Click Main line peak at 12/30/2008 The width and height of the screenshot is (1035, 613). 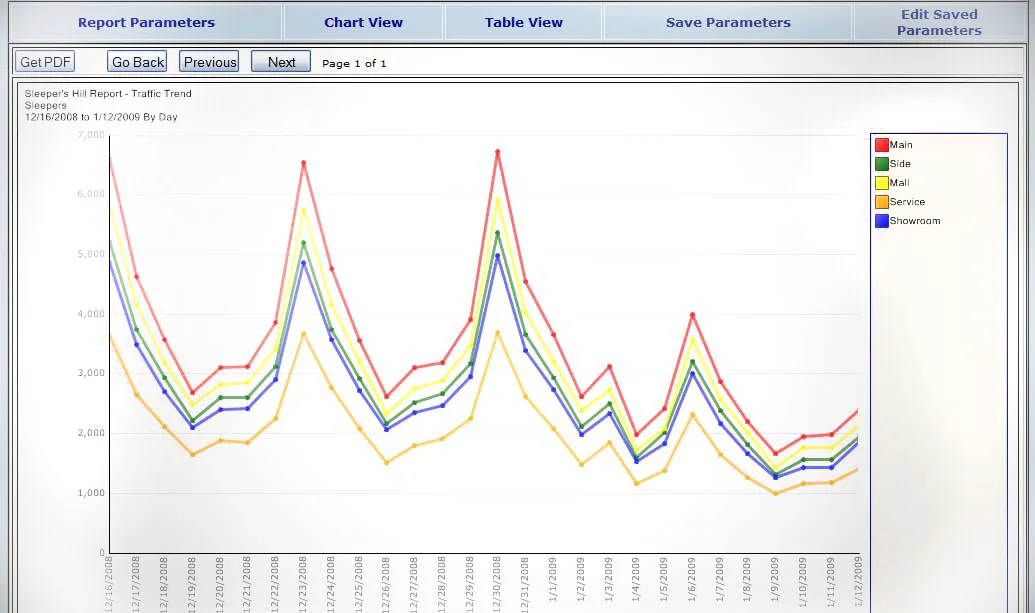tap(497, 152)
